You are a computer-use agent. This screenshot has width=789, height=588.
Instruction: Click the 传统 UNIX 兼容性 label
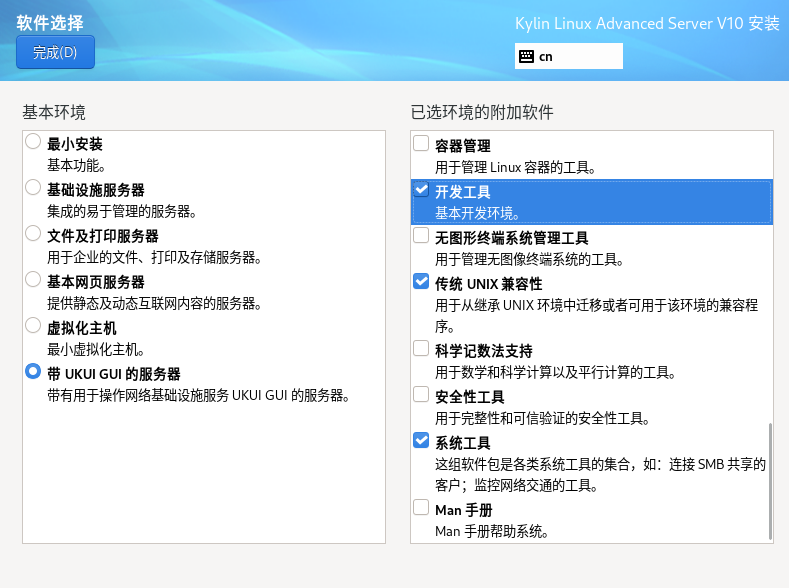tap(489, 284)
